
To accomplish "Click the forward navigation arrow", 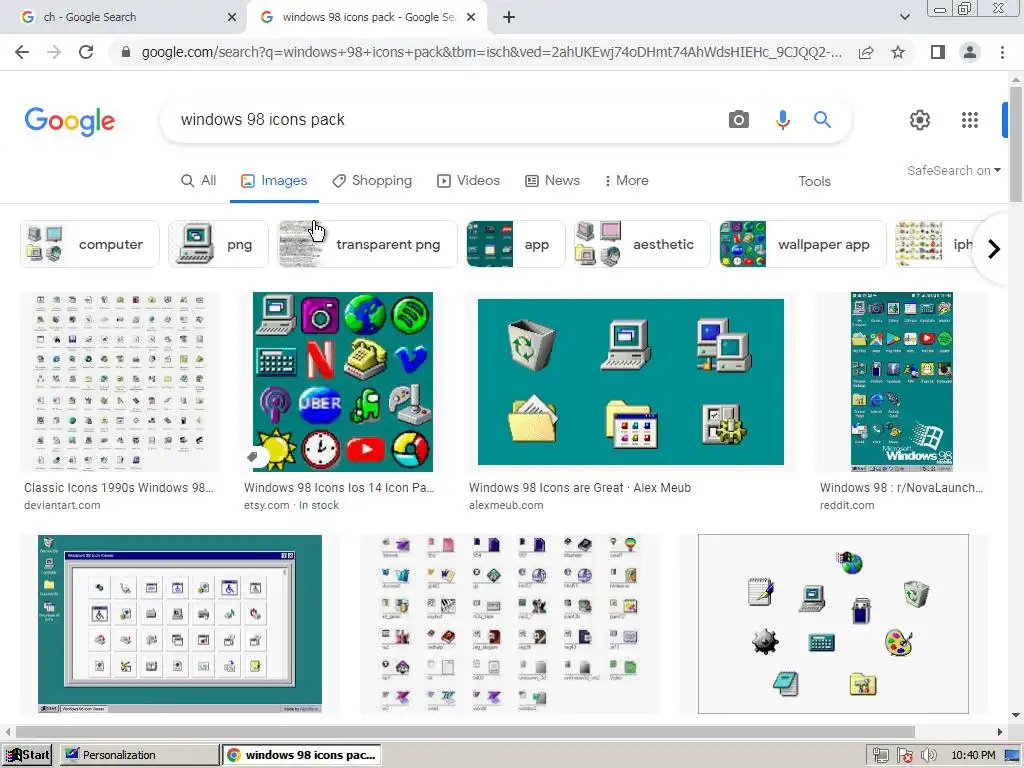I will [54, 52].
